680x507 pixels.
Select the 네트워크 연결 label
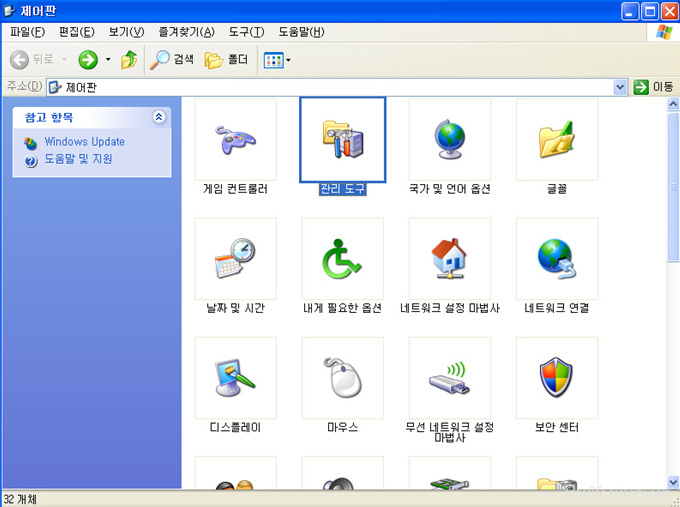pyautogui.click(x=557, y=308)
